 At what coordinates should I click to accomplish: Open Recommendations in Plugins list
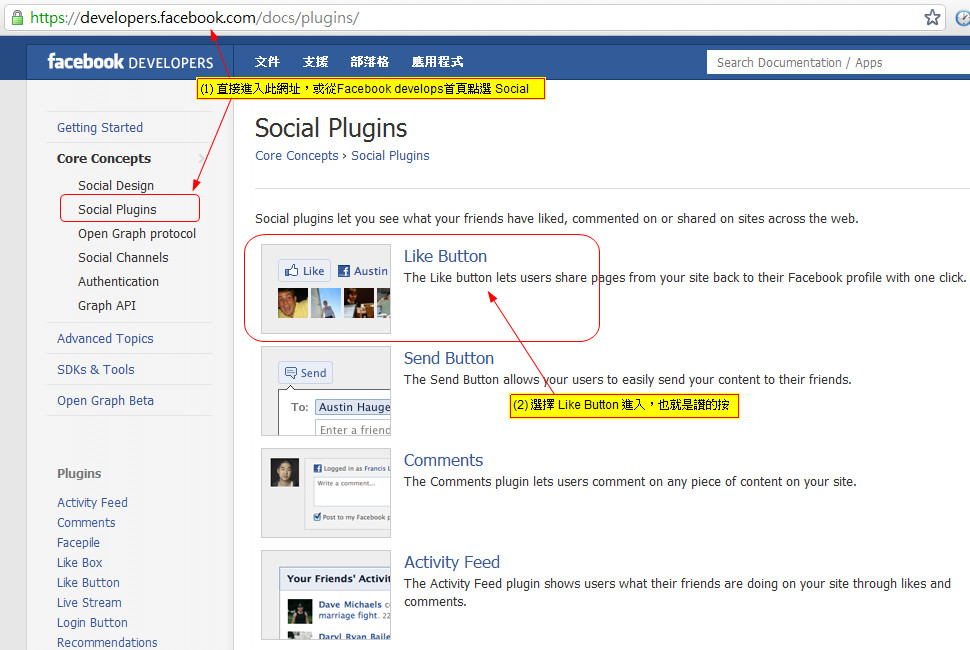coord(107,642)
